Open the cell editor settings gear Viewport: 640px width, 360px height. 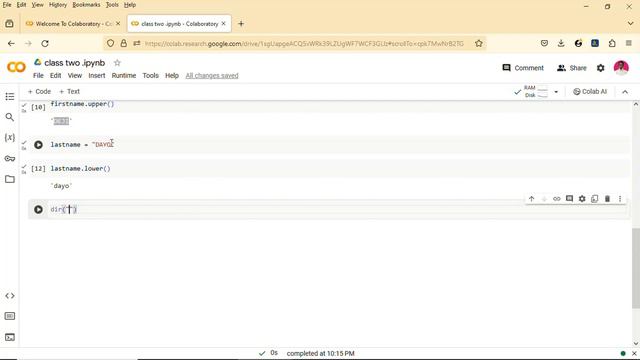click(x=582, y=199)
